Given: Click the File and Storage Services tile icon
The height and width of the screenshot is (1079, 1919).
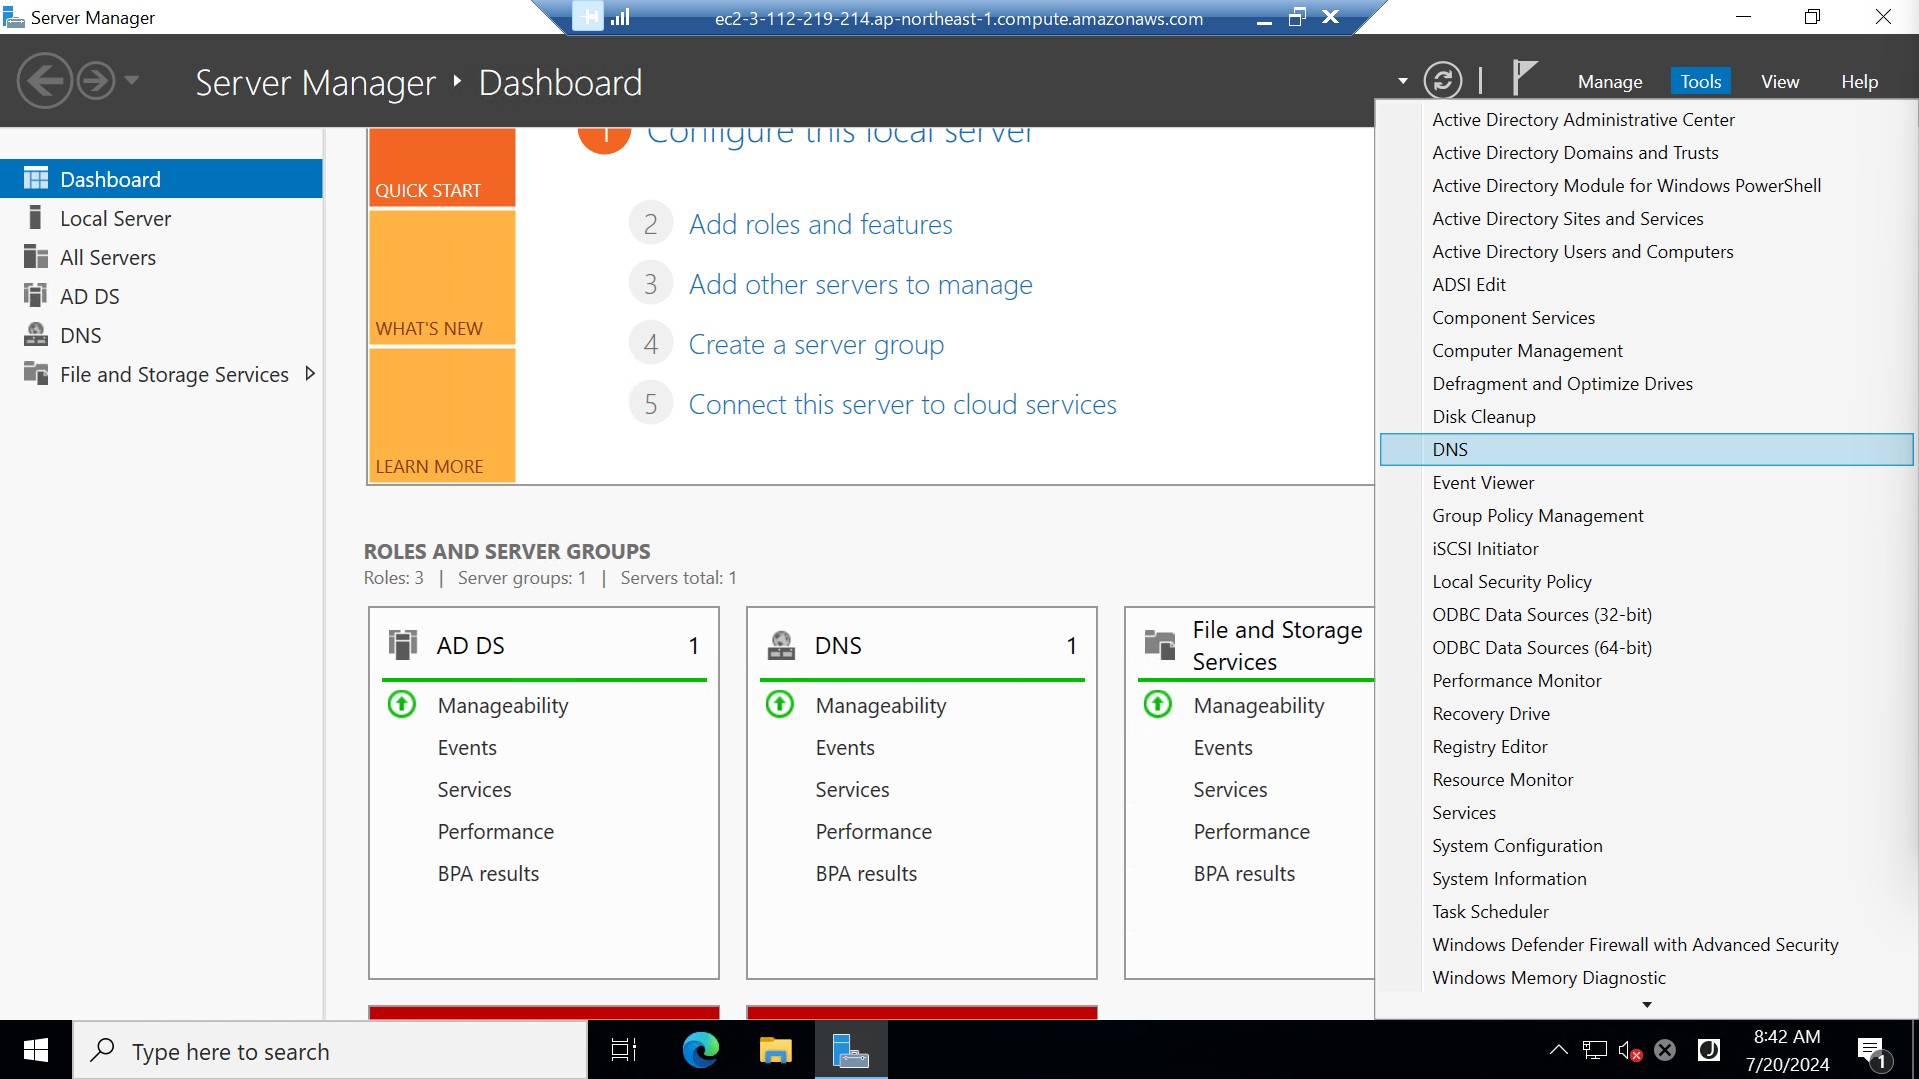Looking at the screenshot, I should [x=1160, y=645].
